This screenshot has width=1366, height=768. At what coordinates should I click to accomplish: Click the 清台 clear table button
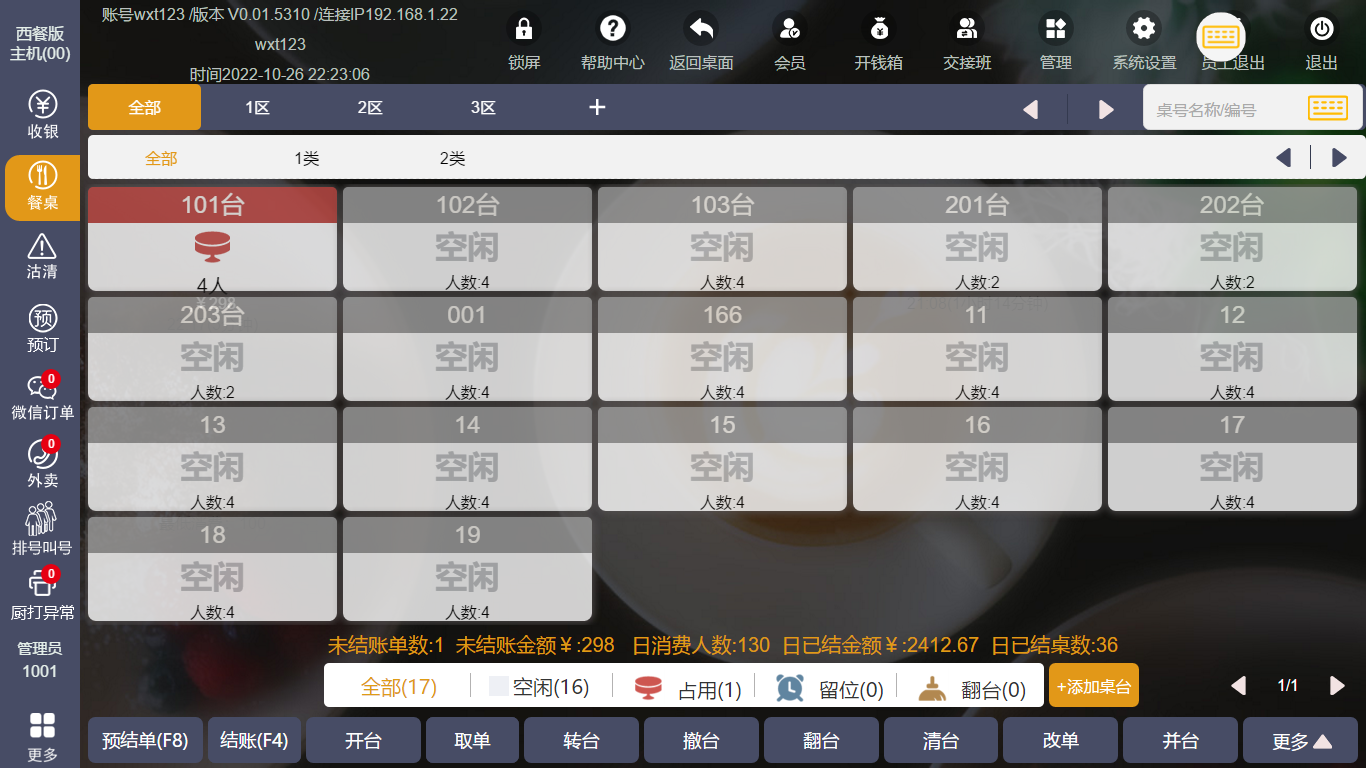click(940, 741)
